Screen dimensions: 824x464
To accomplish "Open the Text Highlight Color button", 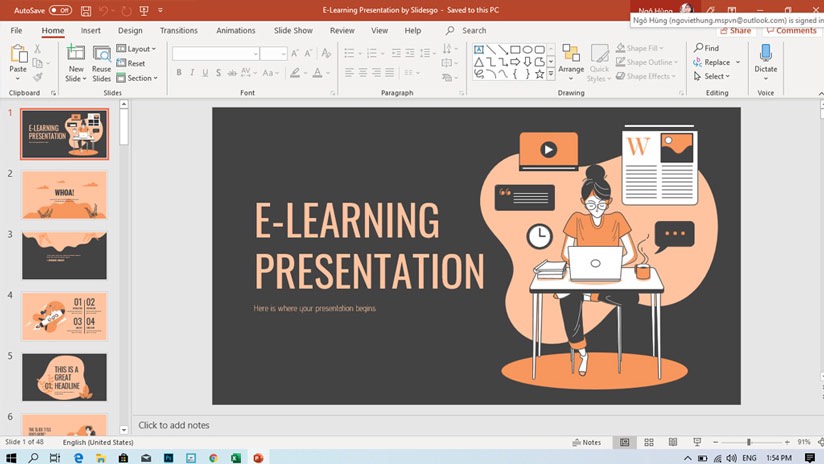I will pos(295,73).
